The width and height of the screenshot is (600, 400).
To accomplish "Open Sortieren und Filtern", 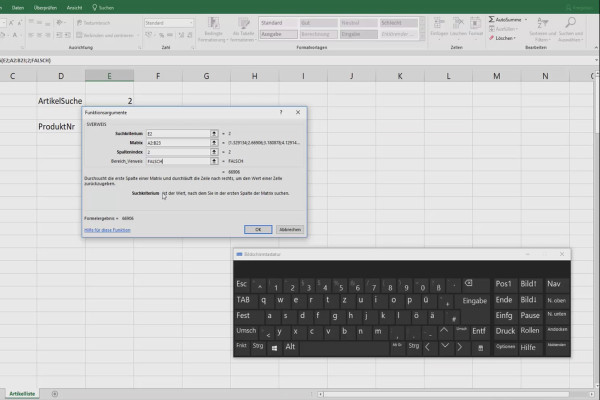I will click(543, 29).
